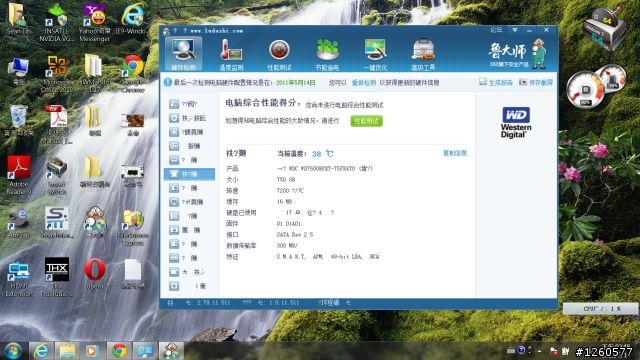The image size is (640, 360).
Task: Open the PDF document on the desktop
Action: click(x=56, y=124)
